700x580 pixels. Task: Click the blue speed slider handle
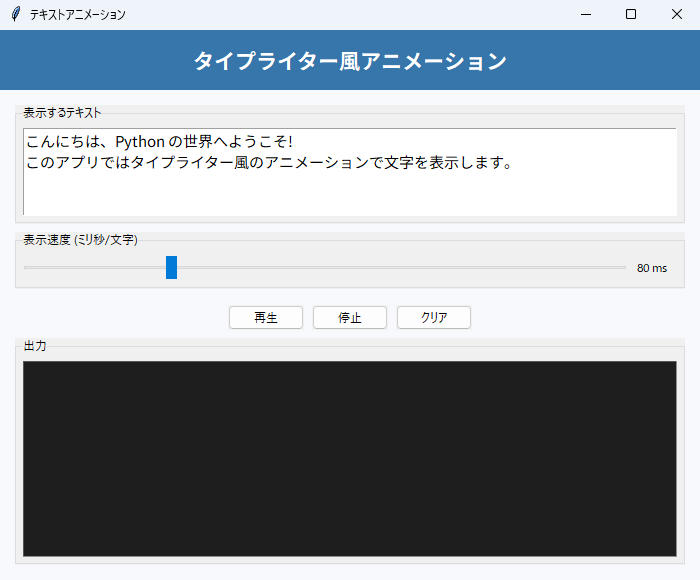click(171, 267)
